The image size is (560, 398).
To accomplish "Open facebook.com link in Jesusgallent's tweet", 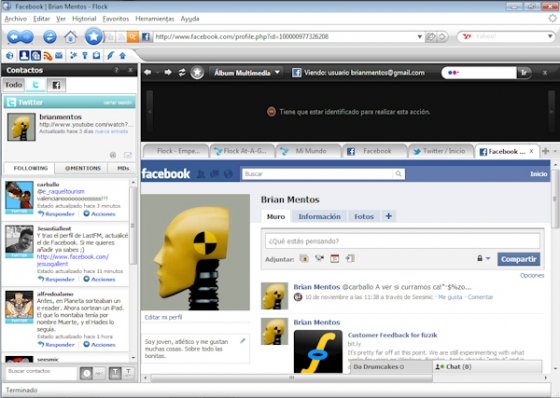I will [x=73, y=260].
